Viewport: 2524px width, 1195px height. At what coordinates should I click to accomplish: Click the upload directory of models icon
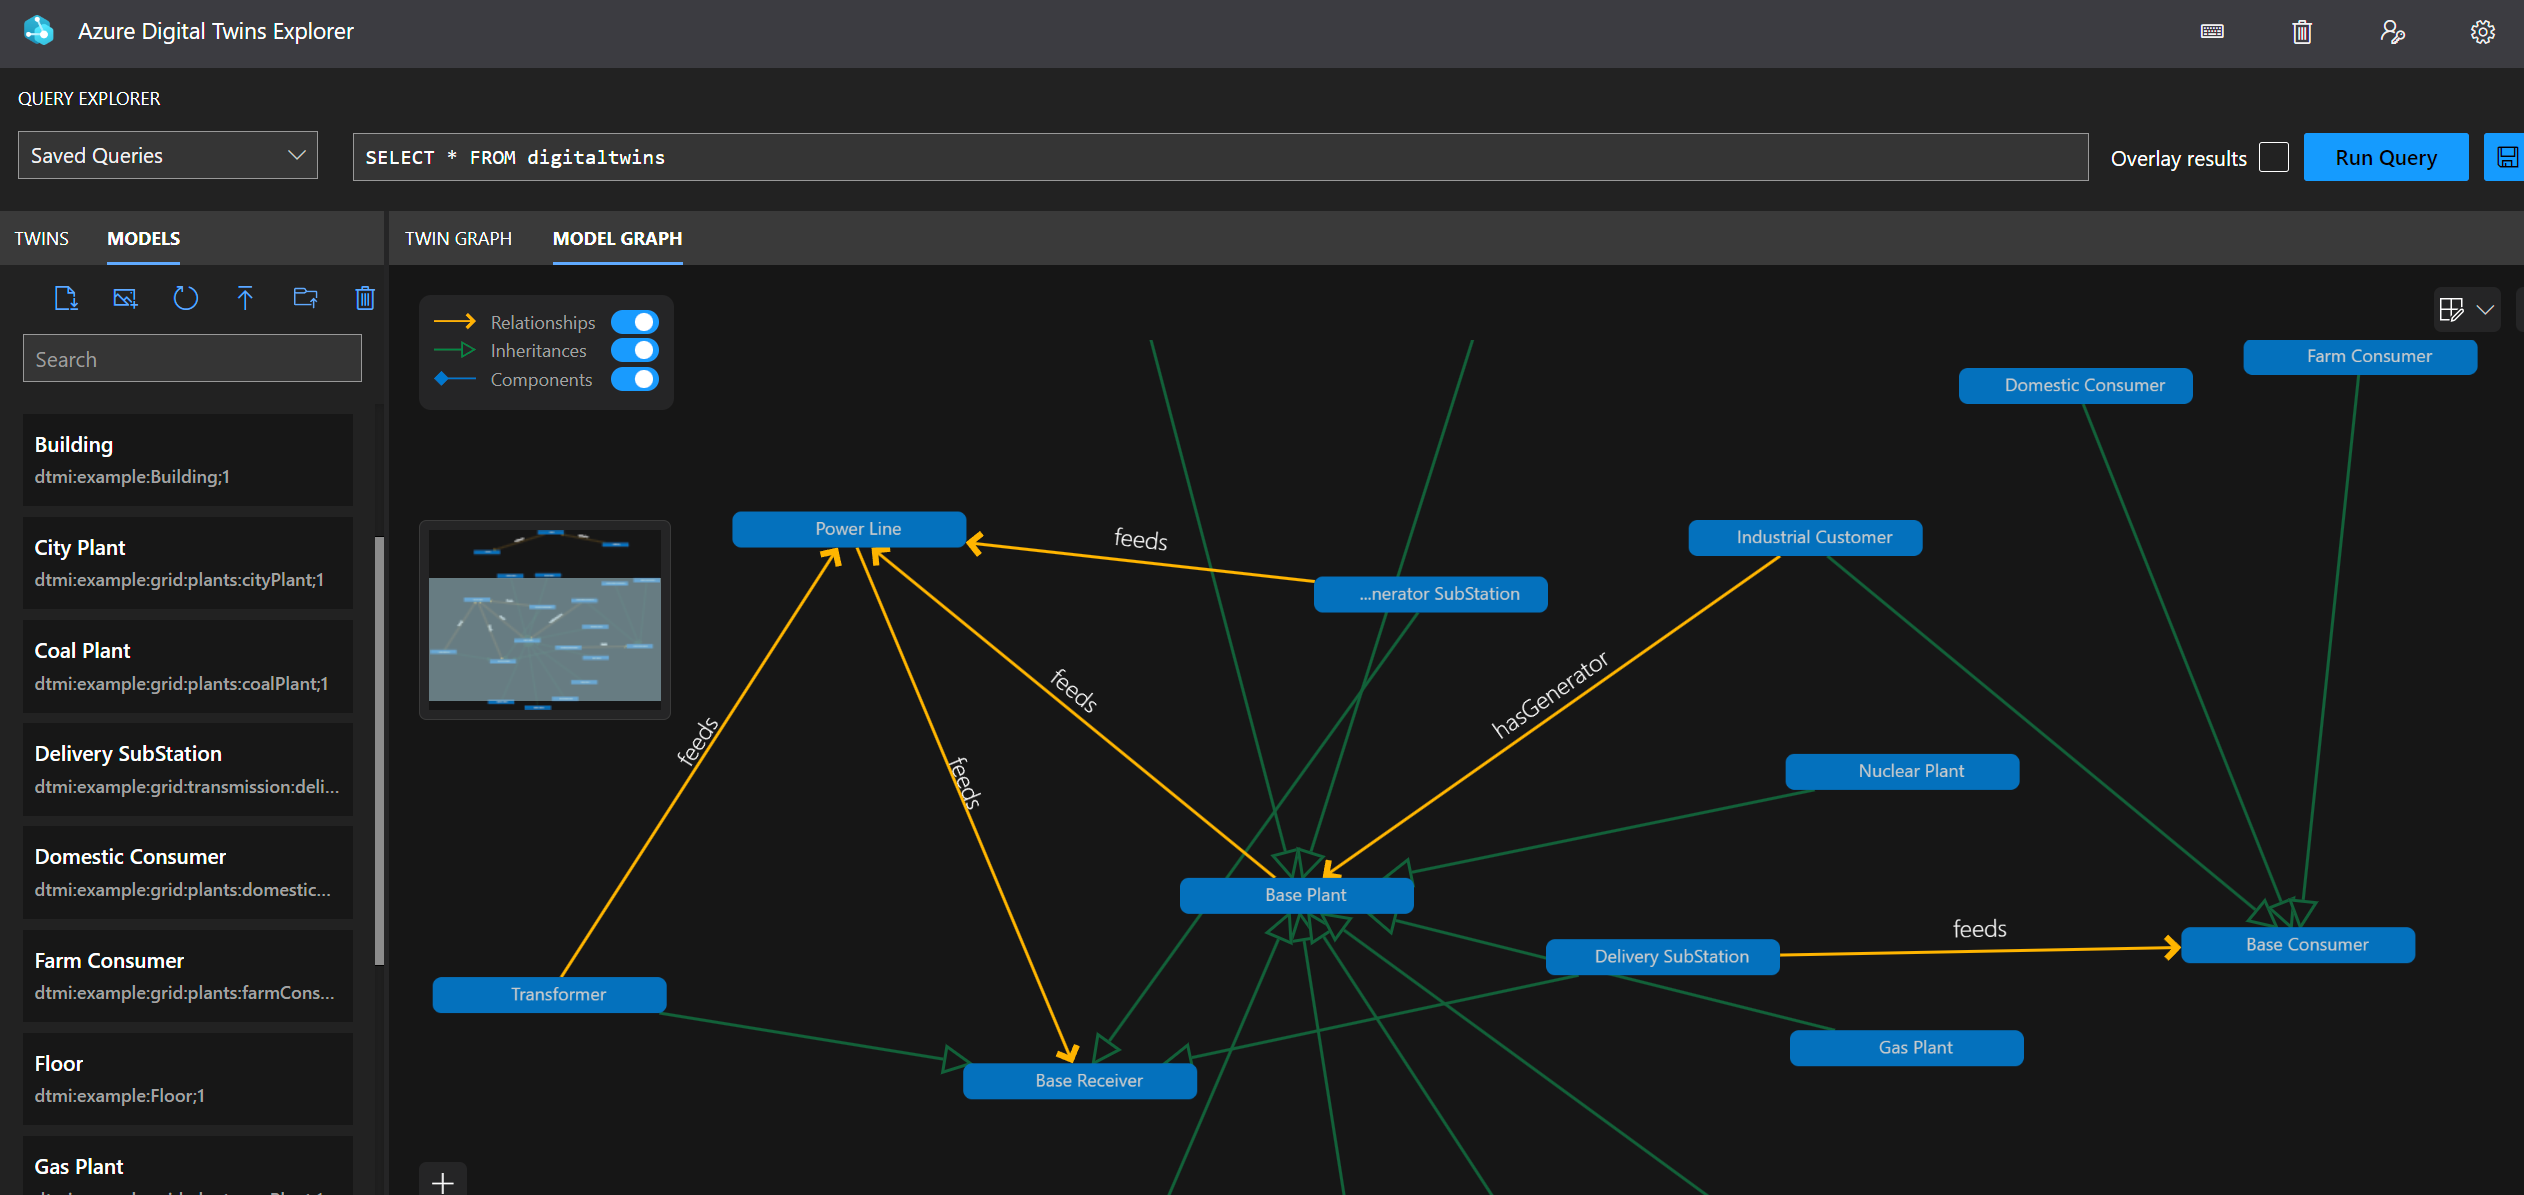point(305,298)
